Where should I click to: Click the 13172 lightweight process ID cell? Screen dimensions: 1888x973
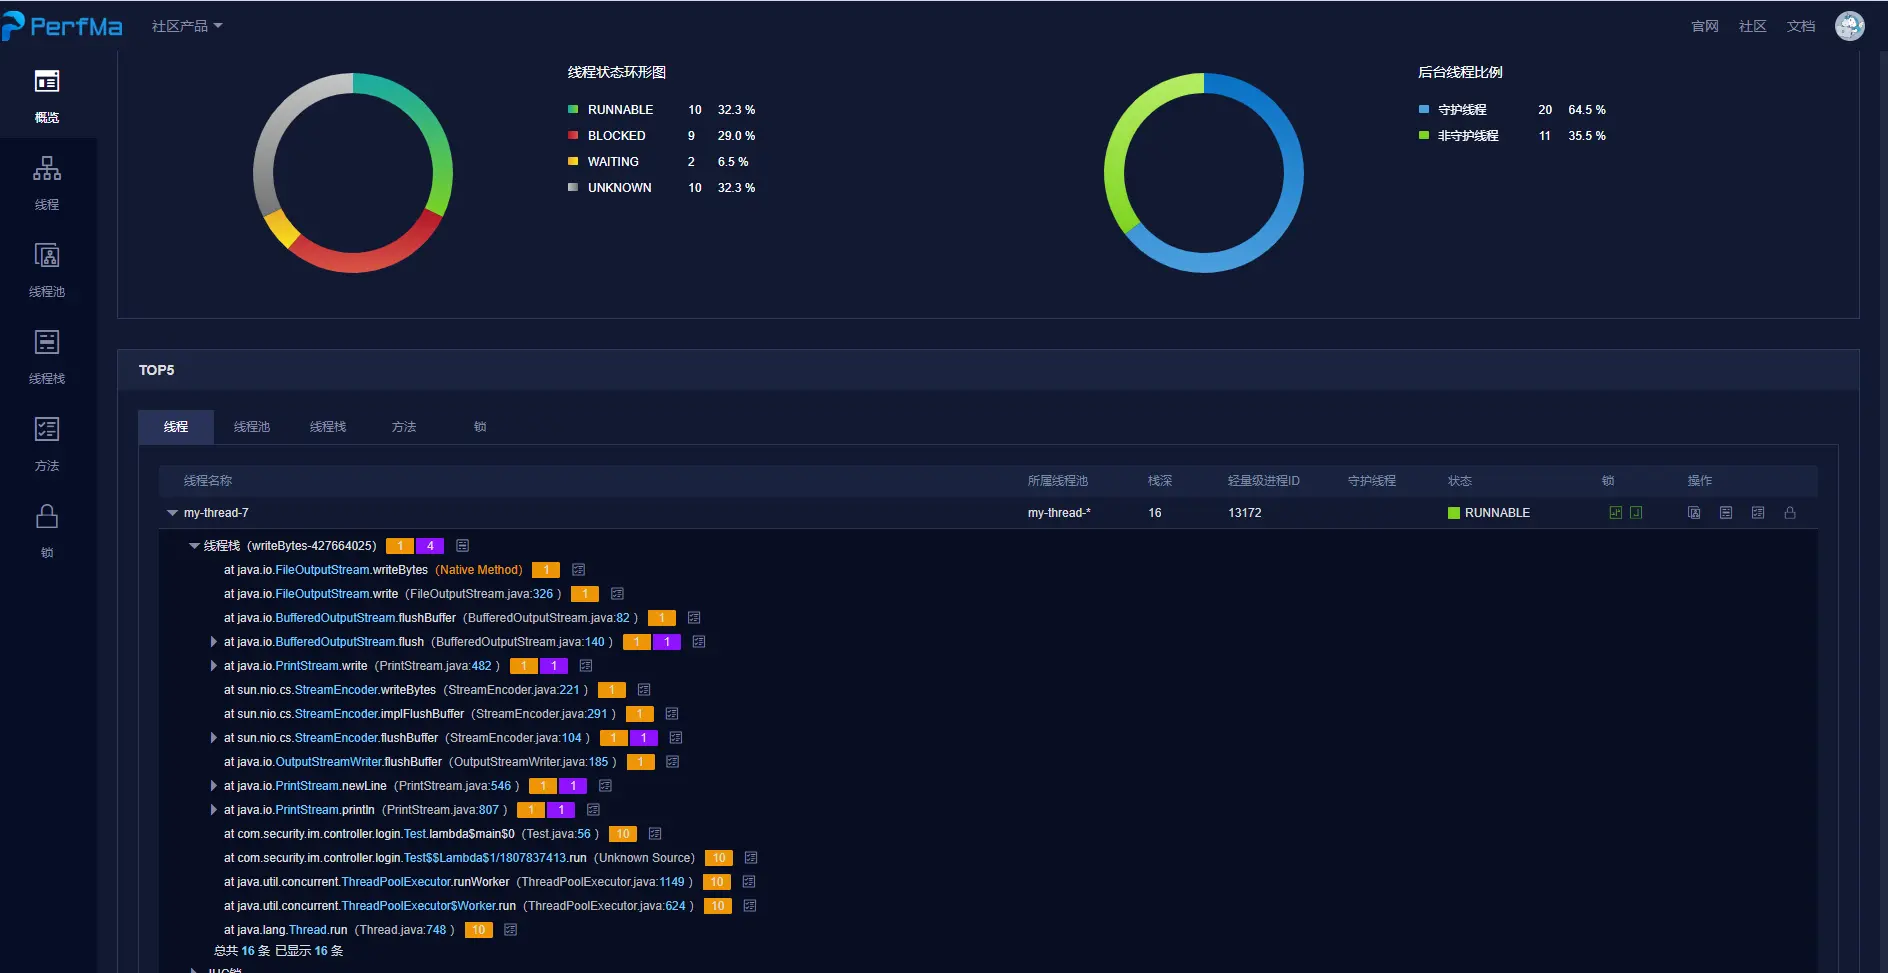pyautogui.click(x=1245, y=513)
